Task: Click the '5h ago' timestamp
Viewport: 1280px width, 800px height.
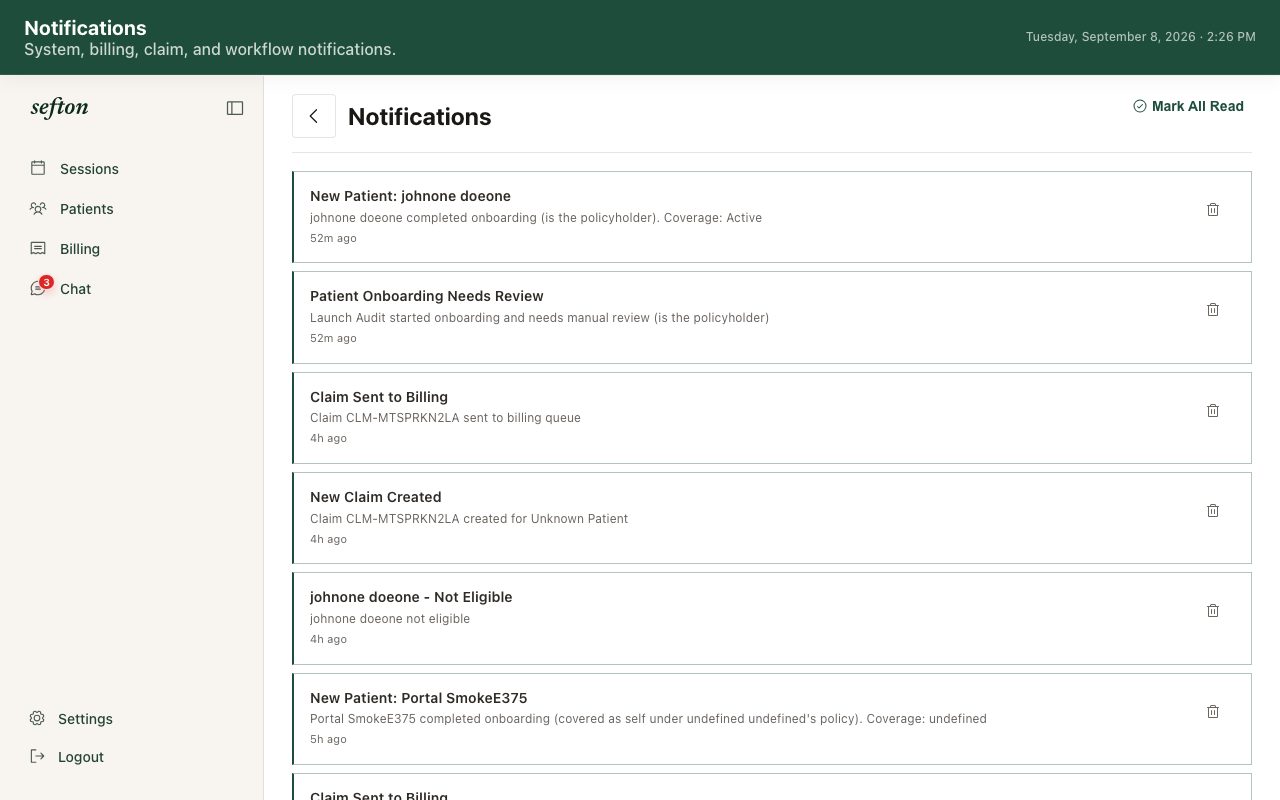Action: click(x=328, y=739)
